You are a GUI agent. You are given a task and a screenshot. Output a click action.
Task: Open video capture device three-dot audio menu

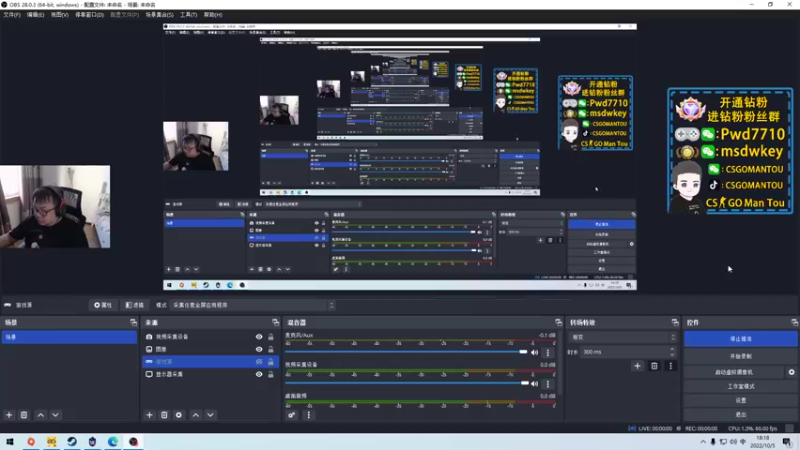(548, 383)
